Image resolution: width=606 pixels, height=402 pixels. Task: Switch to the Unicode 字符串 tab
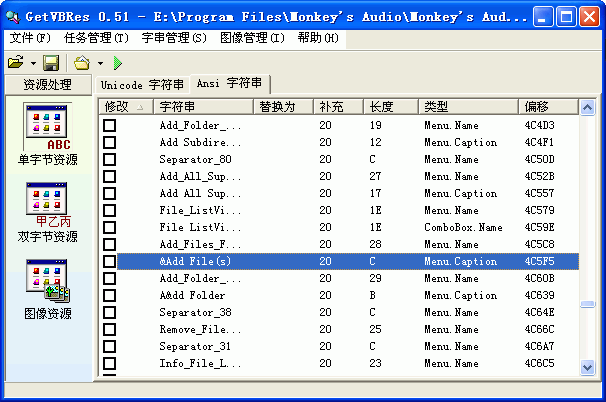click(x=142, y=85)
